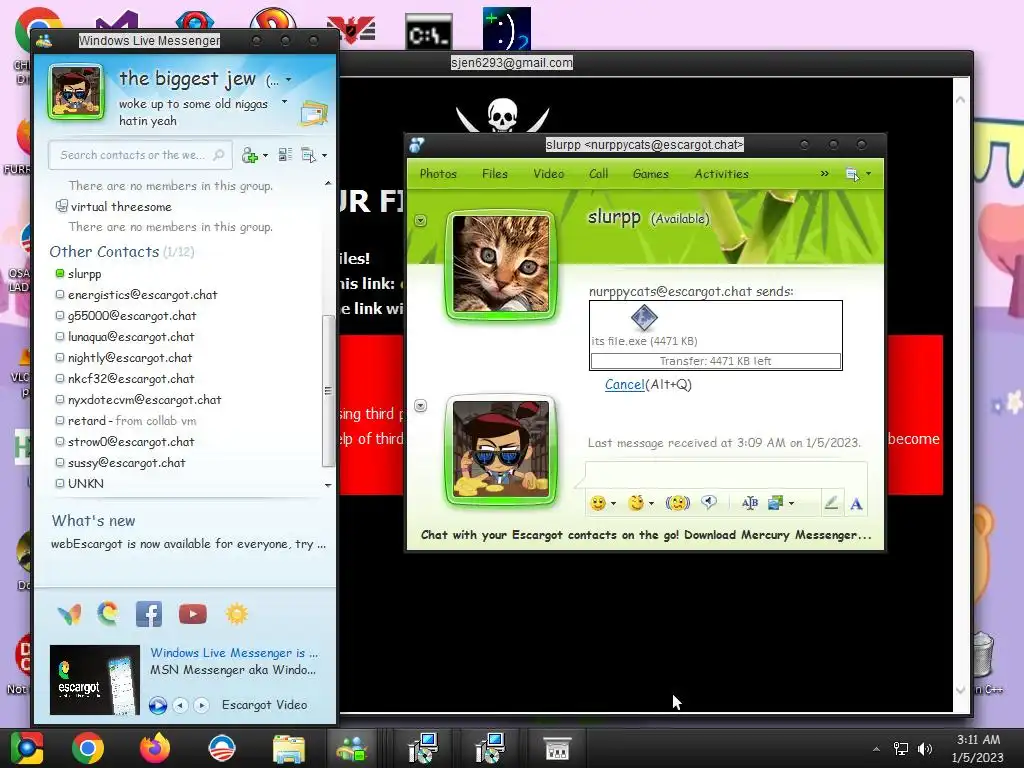Click the handwriting pen icon in chat

pos(831,503)
